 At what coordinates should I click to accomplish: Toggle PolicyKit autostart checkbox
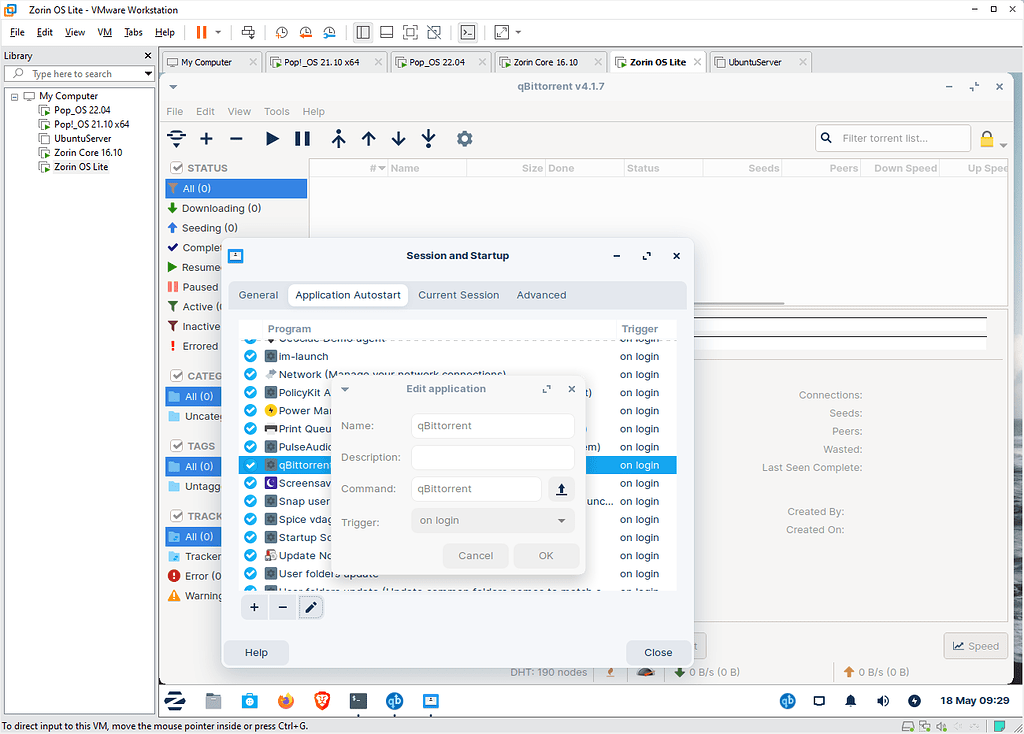250,392
